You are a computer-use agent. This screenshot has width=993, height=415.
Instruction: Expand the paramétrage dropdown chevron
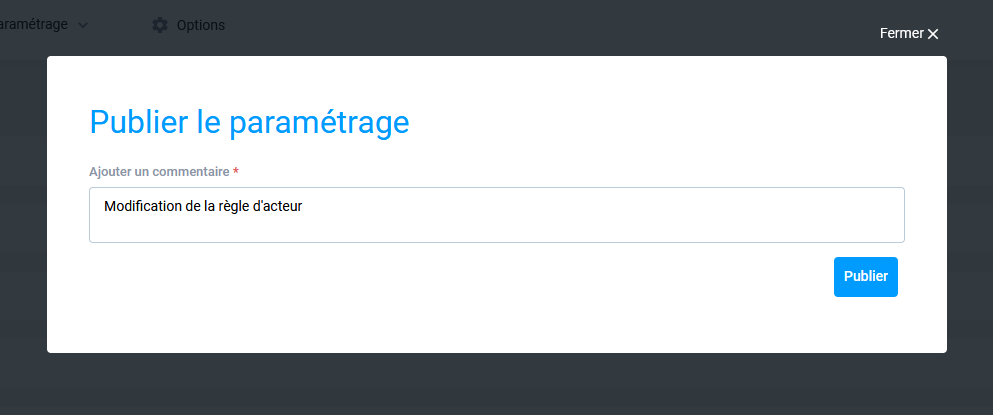(83, 25)
